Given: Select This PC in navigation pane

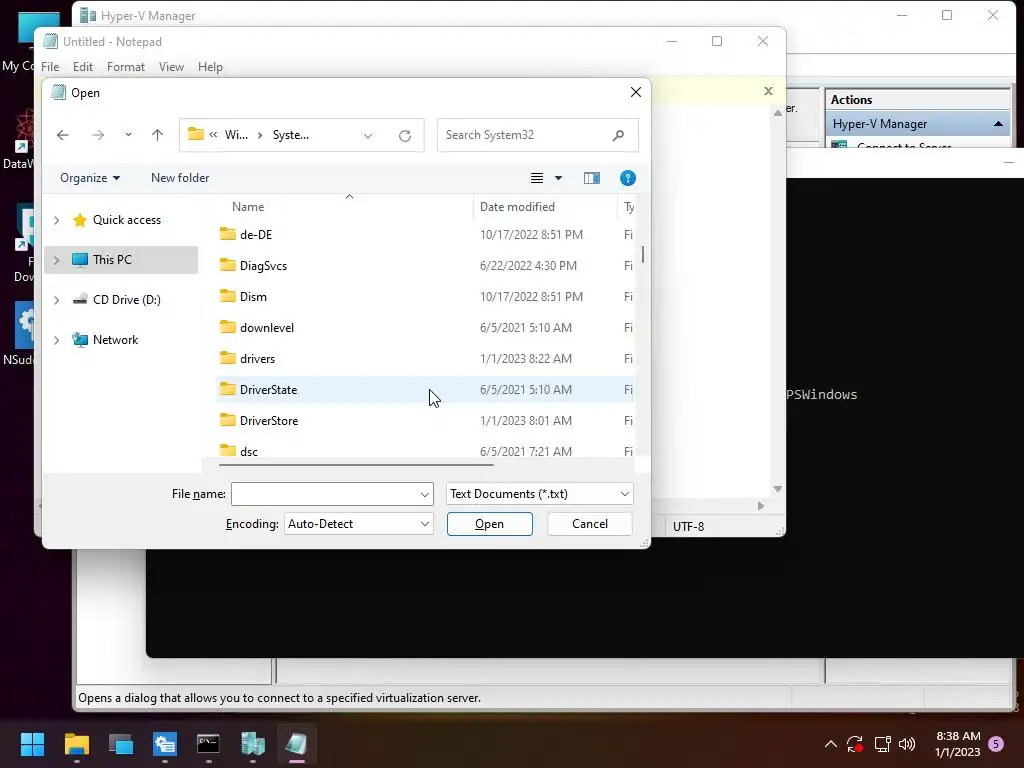Looking at the screenshot, I should pos(112,260).
